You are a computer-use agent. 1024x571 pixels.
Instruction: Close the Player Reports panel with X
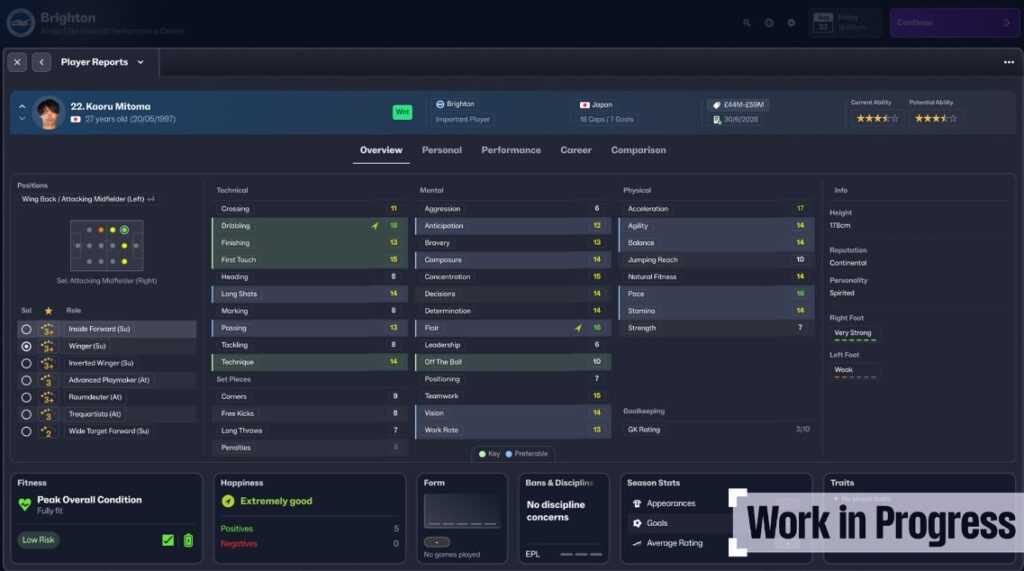(x=17, y=62)
